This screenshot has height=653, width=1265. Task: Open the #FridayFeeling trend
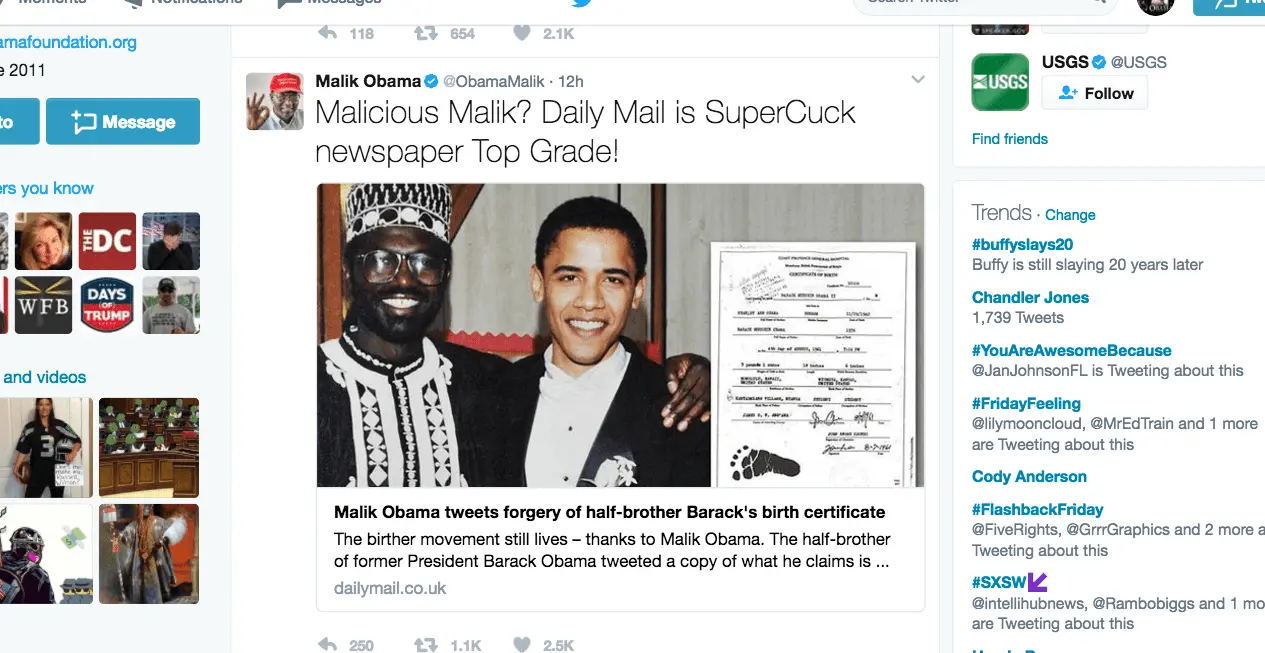pyautogui.click(x=1026, y=403)
